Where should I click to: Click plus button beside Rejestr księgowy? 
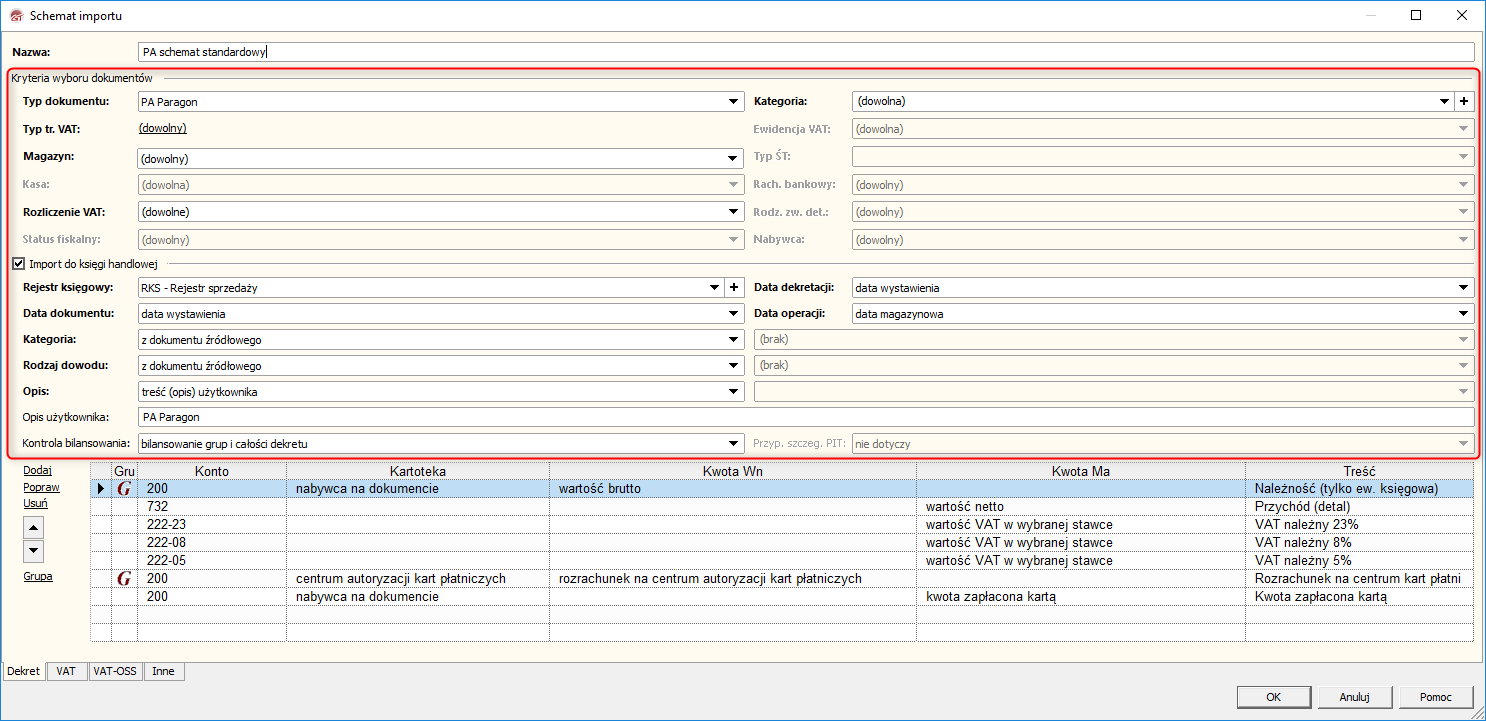pos(734,287)
